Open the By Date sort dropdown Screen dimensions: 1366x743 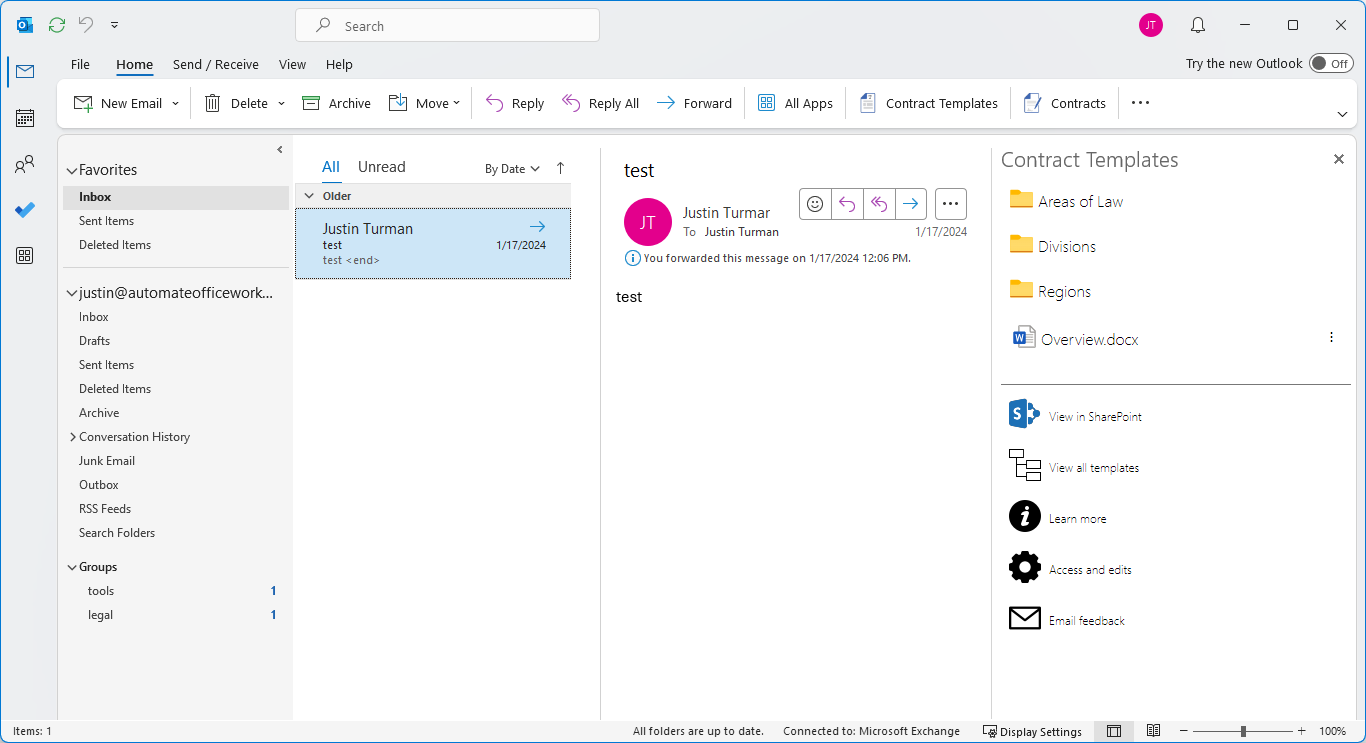point(512,169)
